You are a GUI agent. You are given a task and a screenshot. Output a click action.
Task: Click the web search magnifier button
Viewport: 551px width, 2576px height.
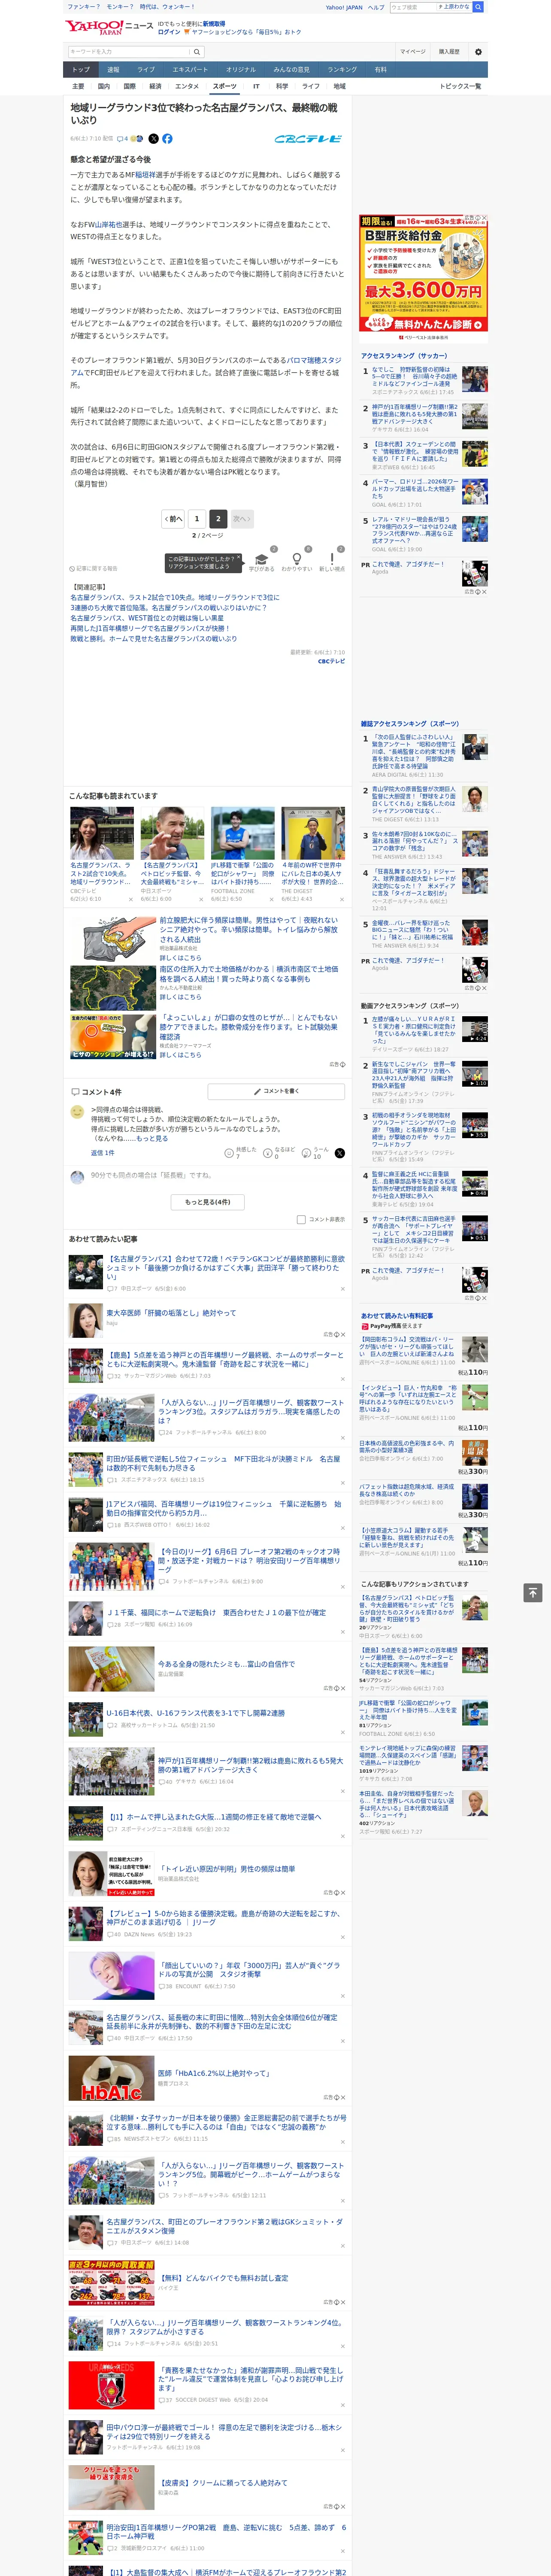pos(478,7)
